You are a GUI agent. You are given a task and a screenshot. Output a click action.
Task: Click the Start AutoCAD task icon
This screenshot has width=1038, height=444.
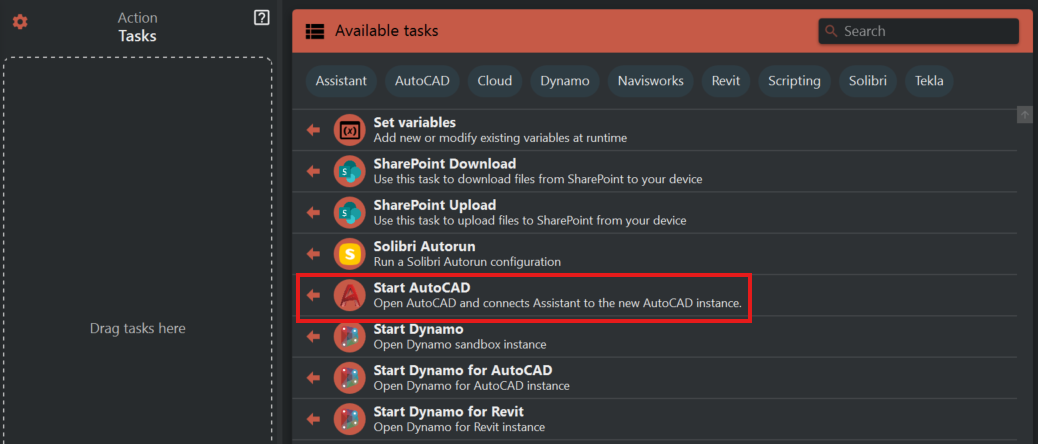(x=350, y=295)
